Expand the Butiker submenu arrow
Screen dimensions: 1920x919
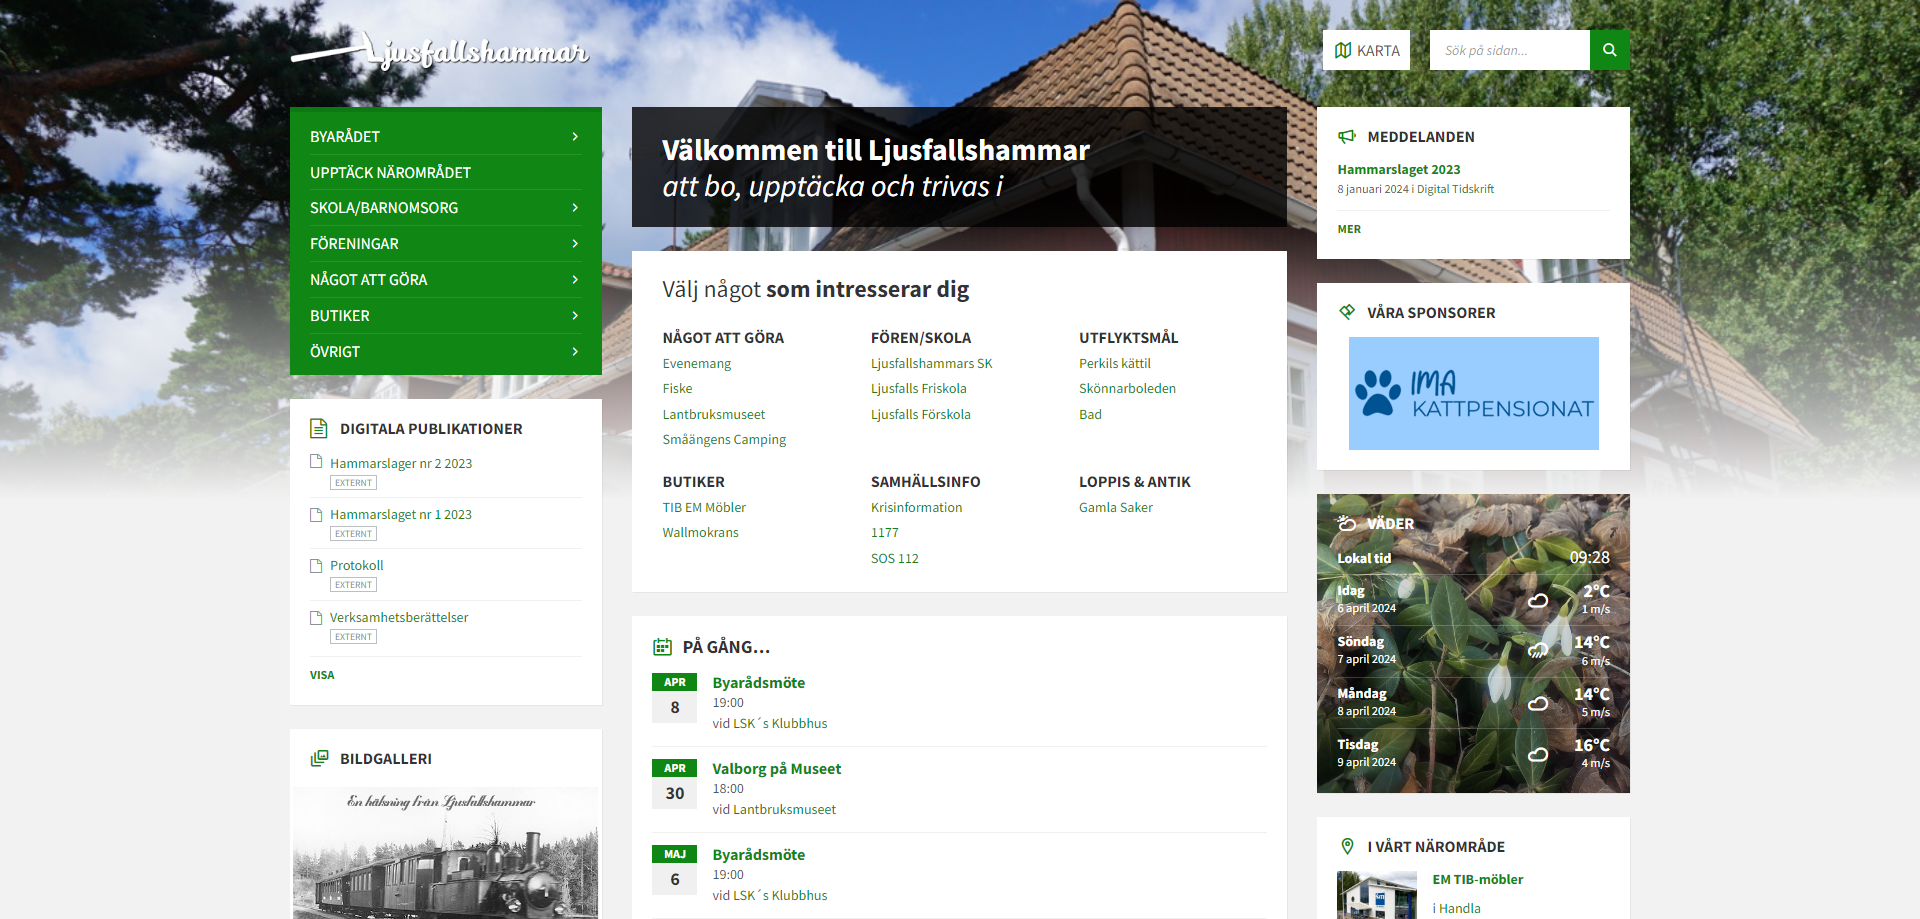(575, 316)
